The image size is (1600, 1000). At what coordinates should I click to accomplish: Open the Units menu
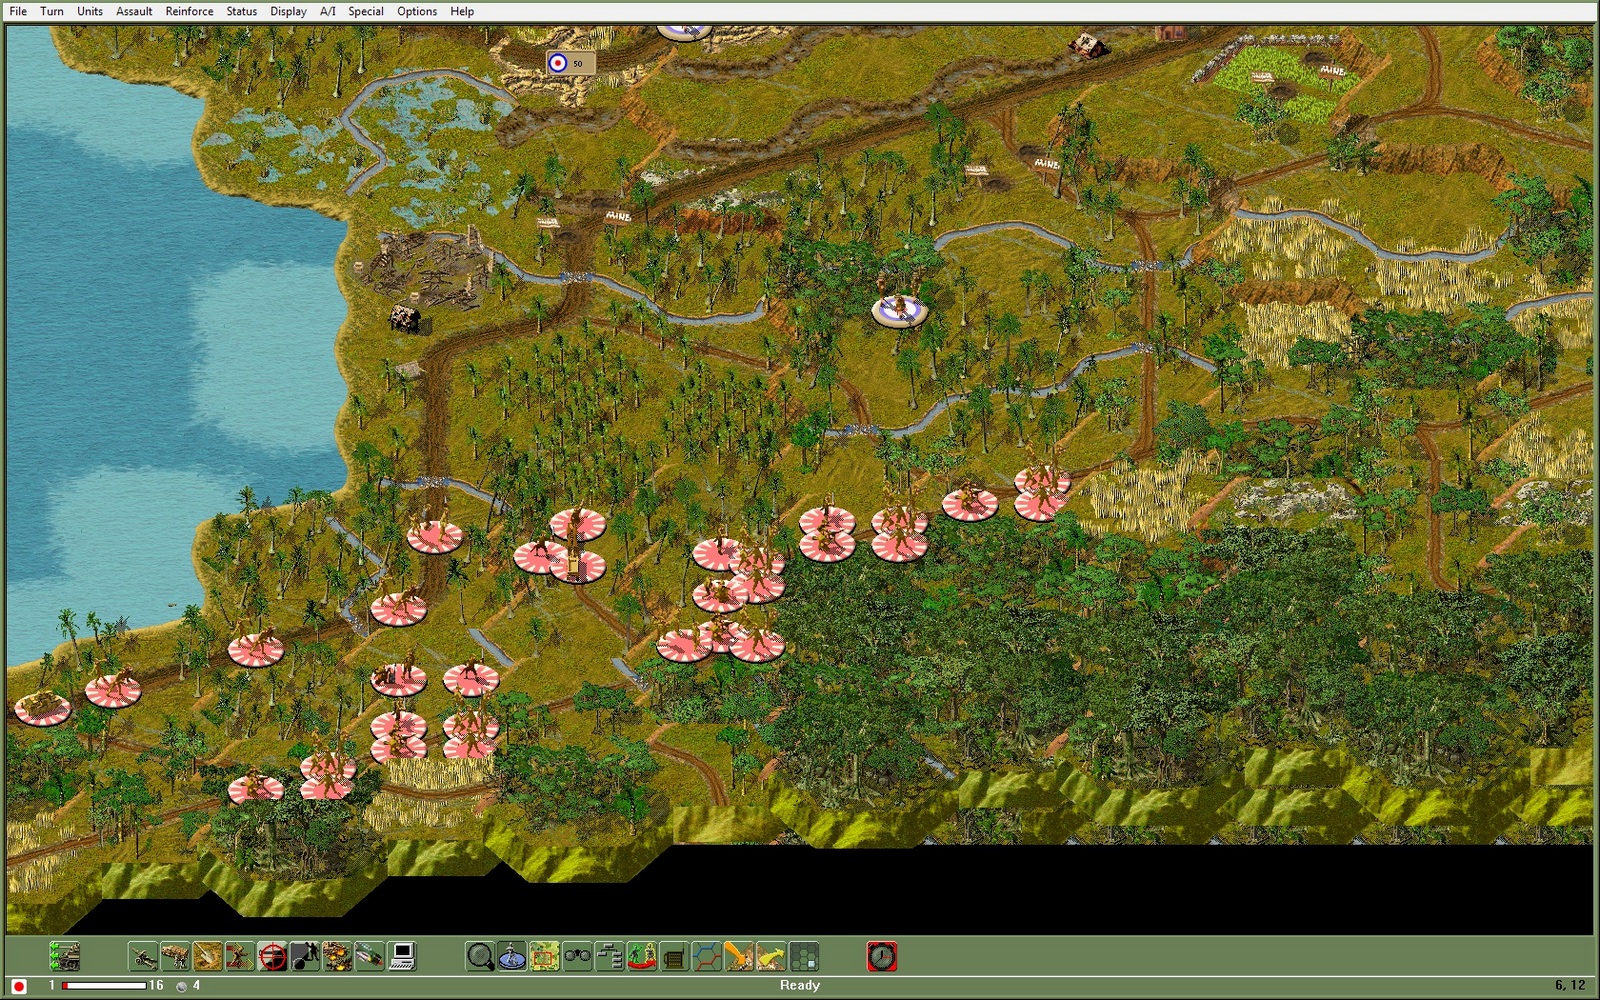pyautogui.click(x=90, y=11)
